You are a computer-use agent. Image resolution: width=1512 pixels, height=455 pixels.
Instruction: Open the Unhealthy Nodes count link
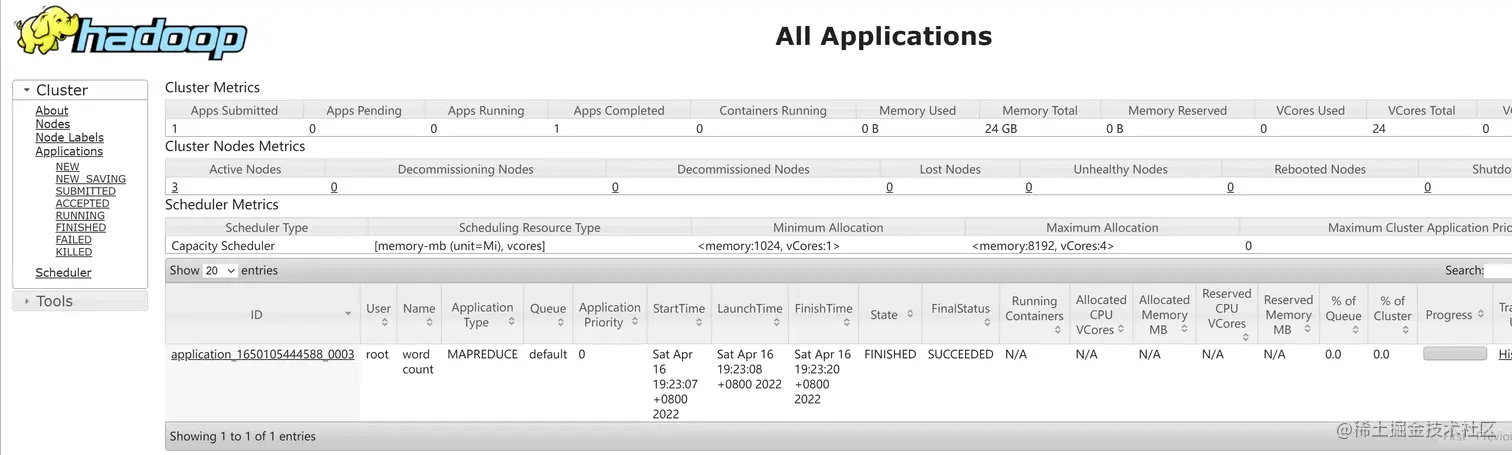tap(1028, 187)
